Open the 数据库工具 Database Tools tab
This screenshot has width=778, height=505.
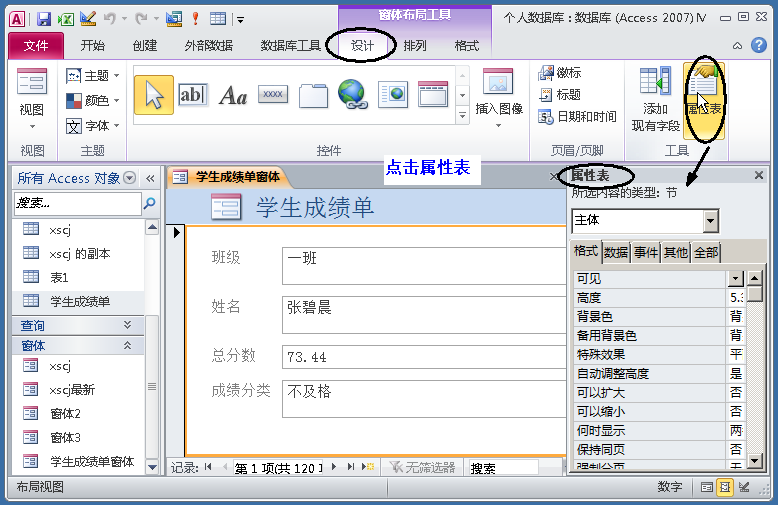click(x=291, y=46)
